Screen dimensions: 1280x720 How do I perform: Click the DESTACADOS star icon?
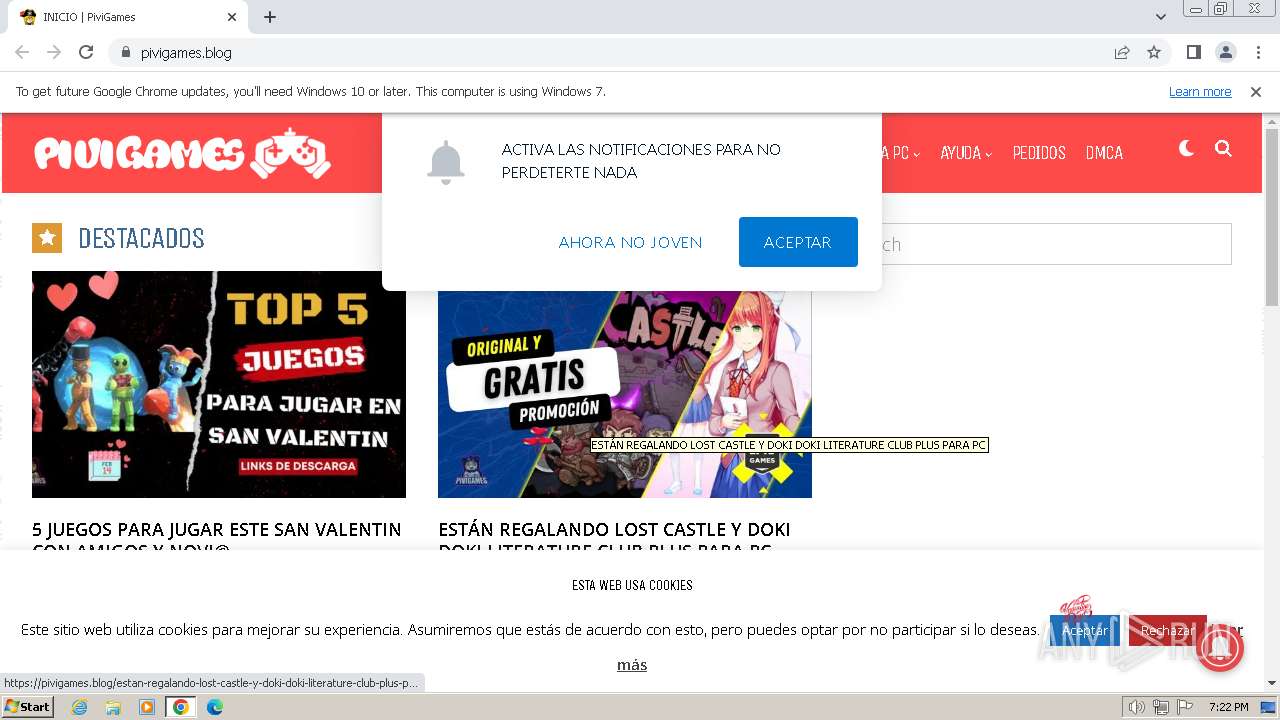(47, 238)
